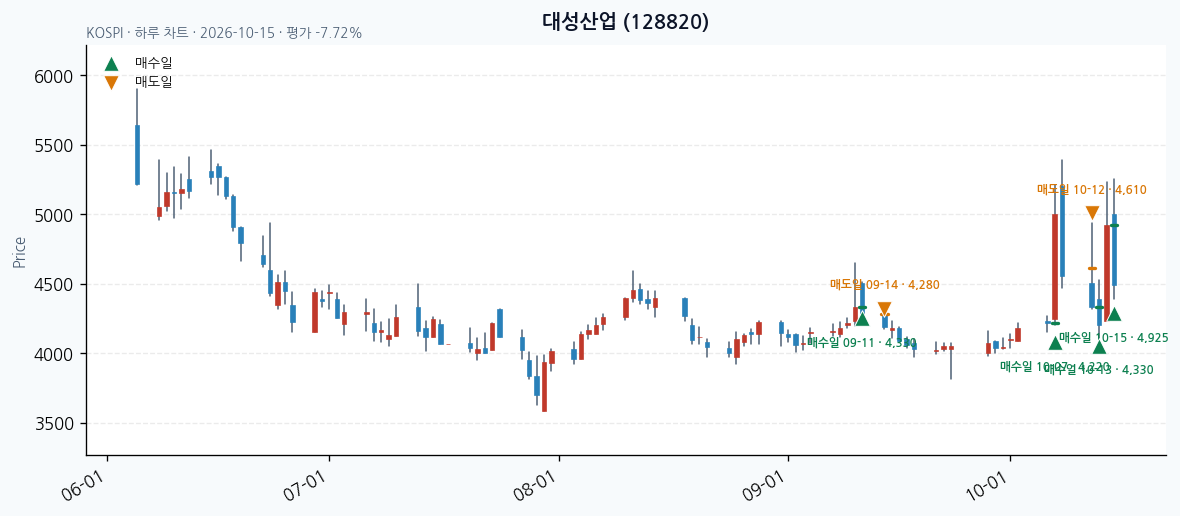The width and height of the screenshot is (1180, 516).
Task: Click the Price y-axis label
Action: (x=19, y=252)
